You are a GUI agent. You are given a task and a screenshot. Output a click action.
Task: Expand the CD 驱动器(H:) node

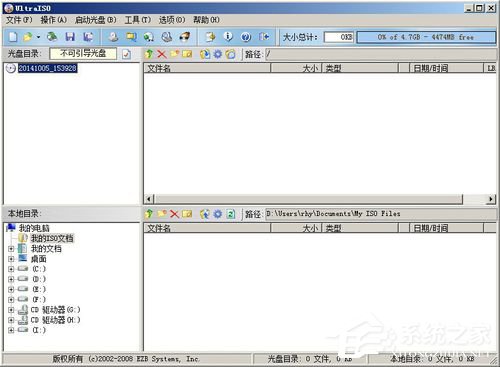11,320
